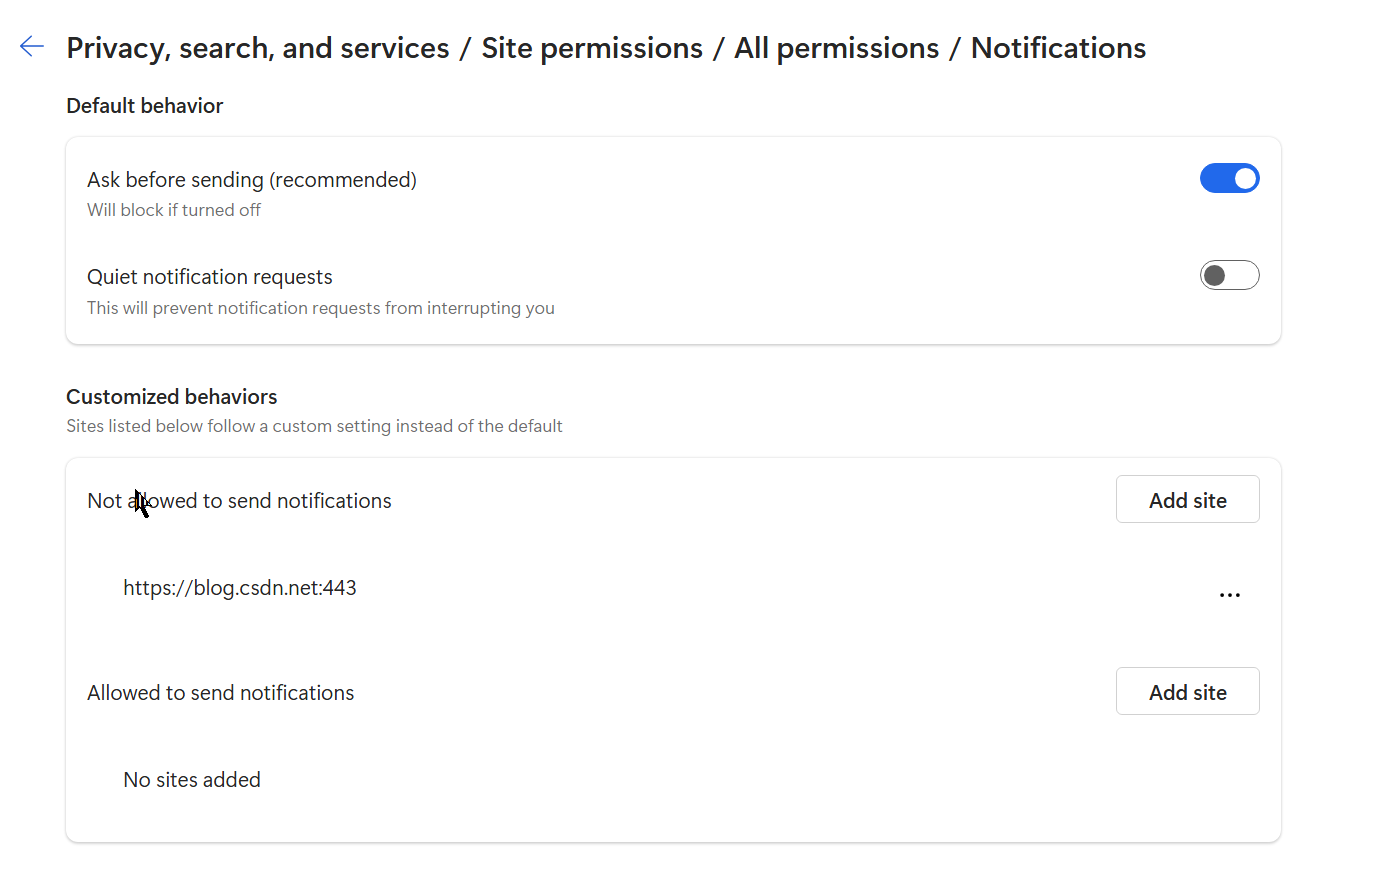Click the No sites added text

[x=192, y=780]
